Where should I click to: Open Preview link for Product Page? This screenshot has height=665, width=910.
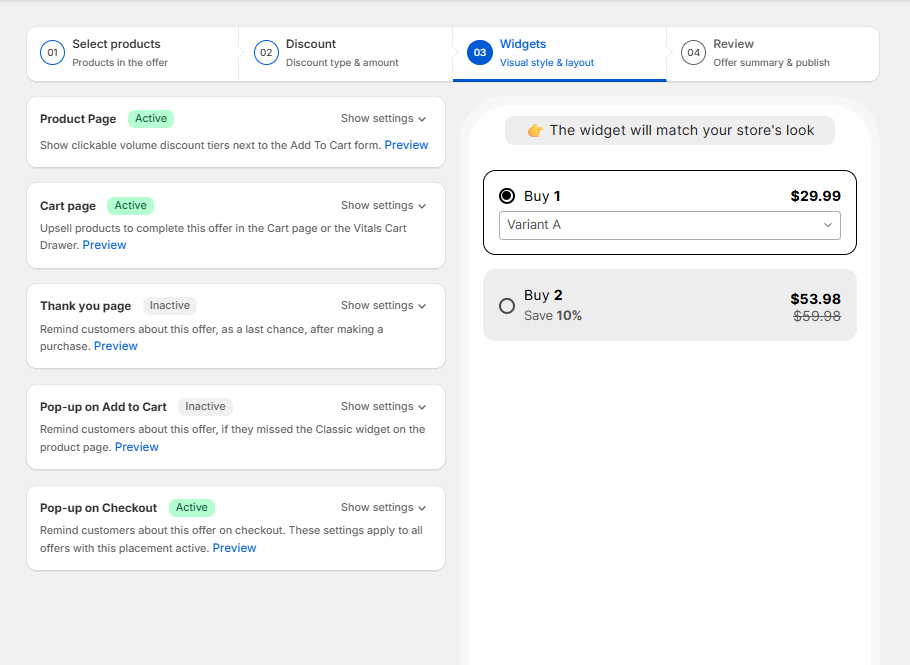pyautogui.click(x=406, y=145)
